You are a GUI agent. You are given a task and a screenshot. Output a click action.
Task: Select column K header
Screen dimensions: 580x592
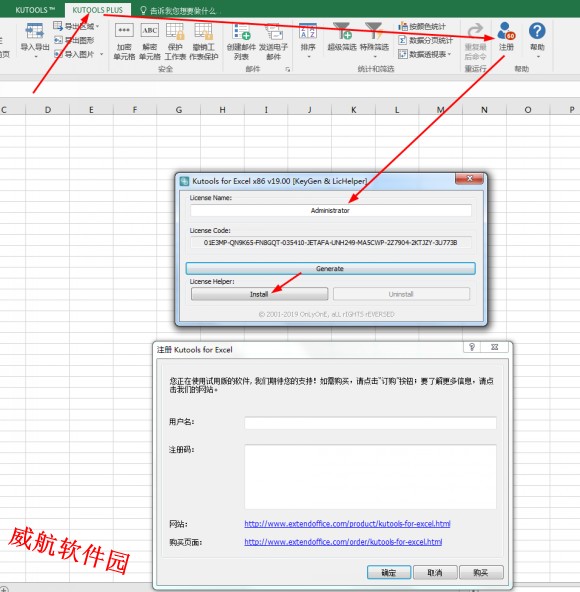pos(353,110)
